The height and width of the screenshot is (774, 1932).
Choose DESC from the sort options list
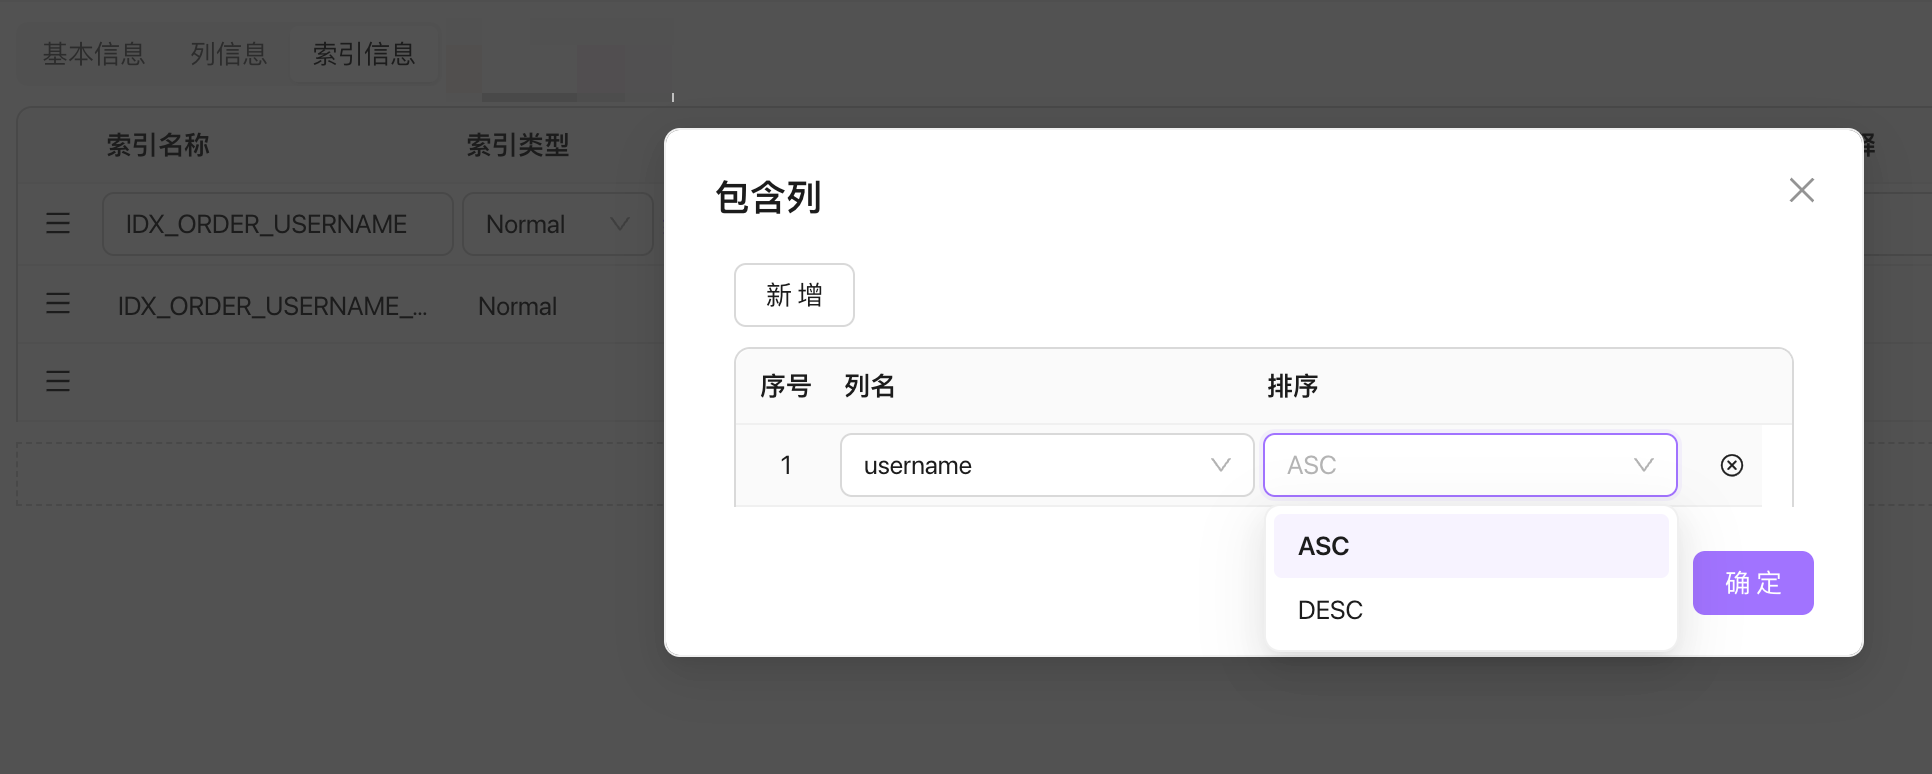click(x=1469, y=610)
